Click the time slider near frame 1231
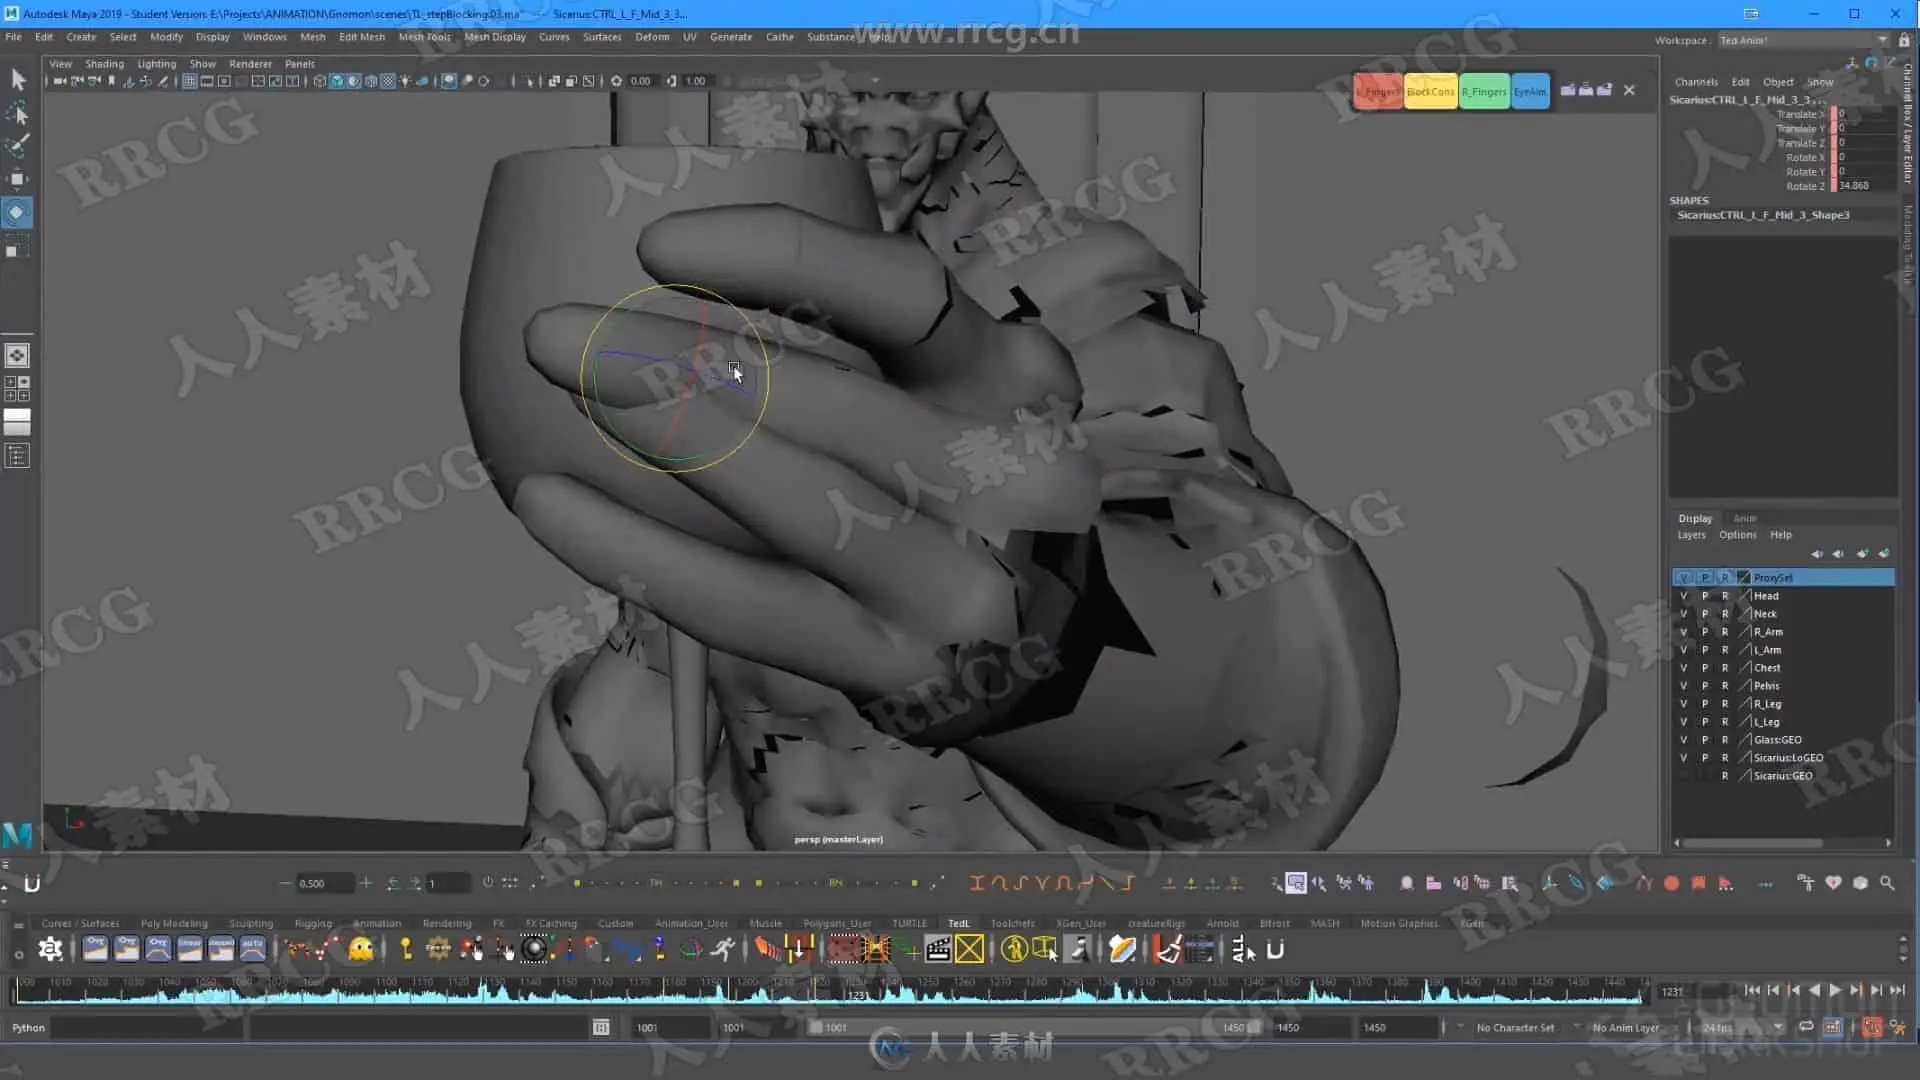The height and width of the screenshot is (1080, 1920). tap(857, 991)
